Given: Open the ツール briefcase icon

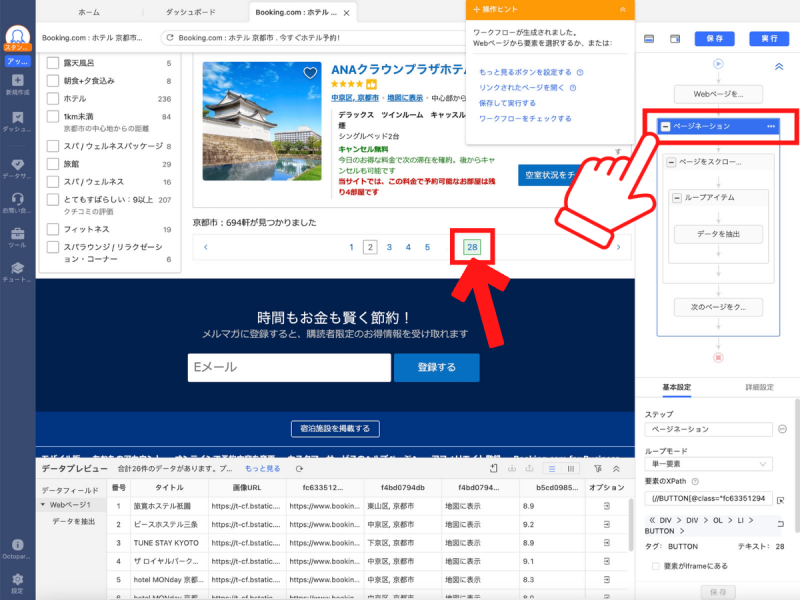Looking at the screenshot, I should [x=17, y=233].
